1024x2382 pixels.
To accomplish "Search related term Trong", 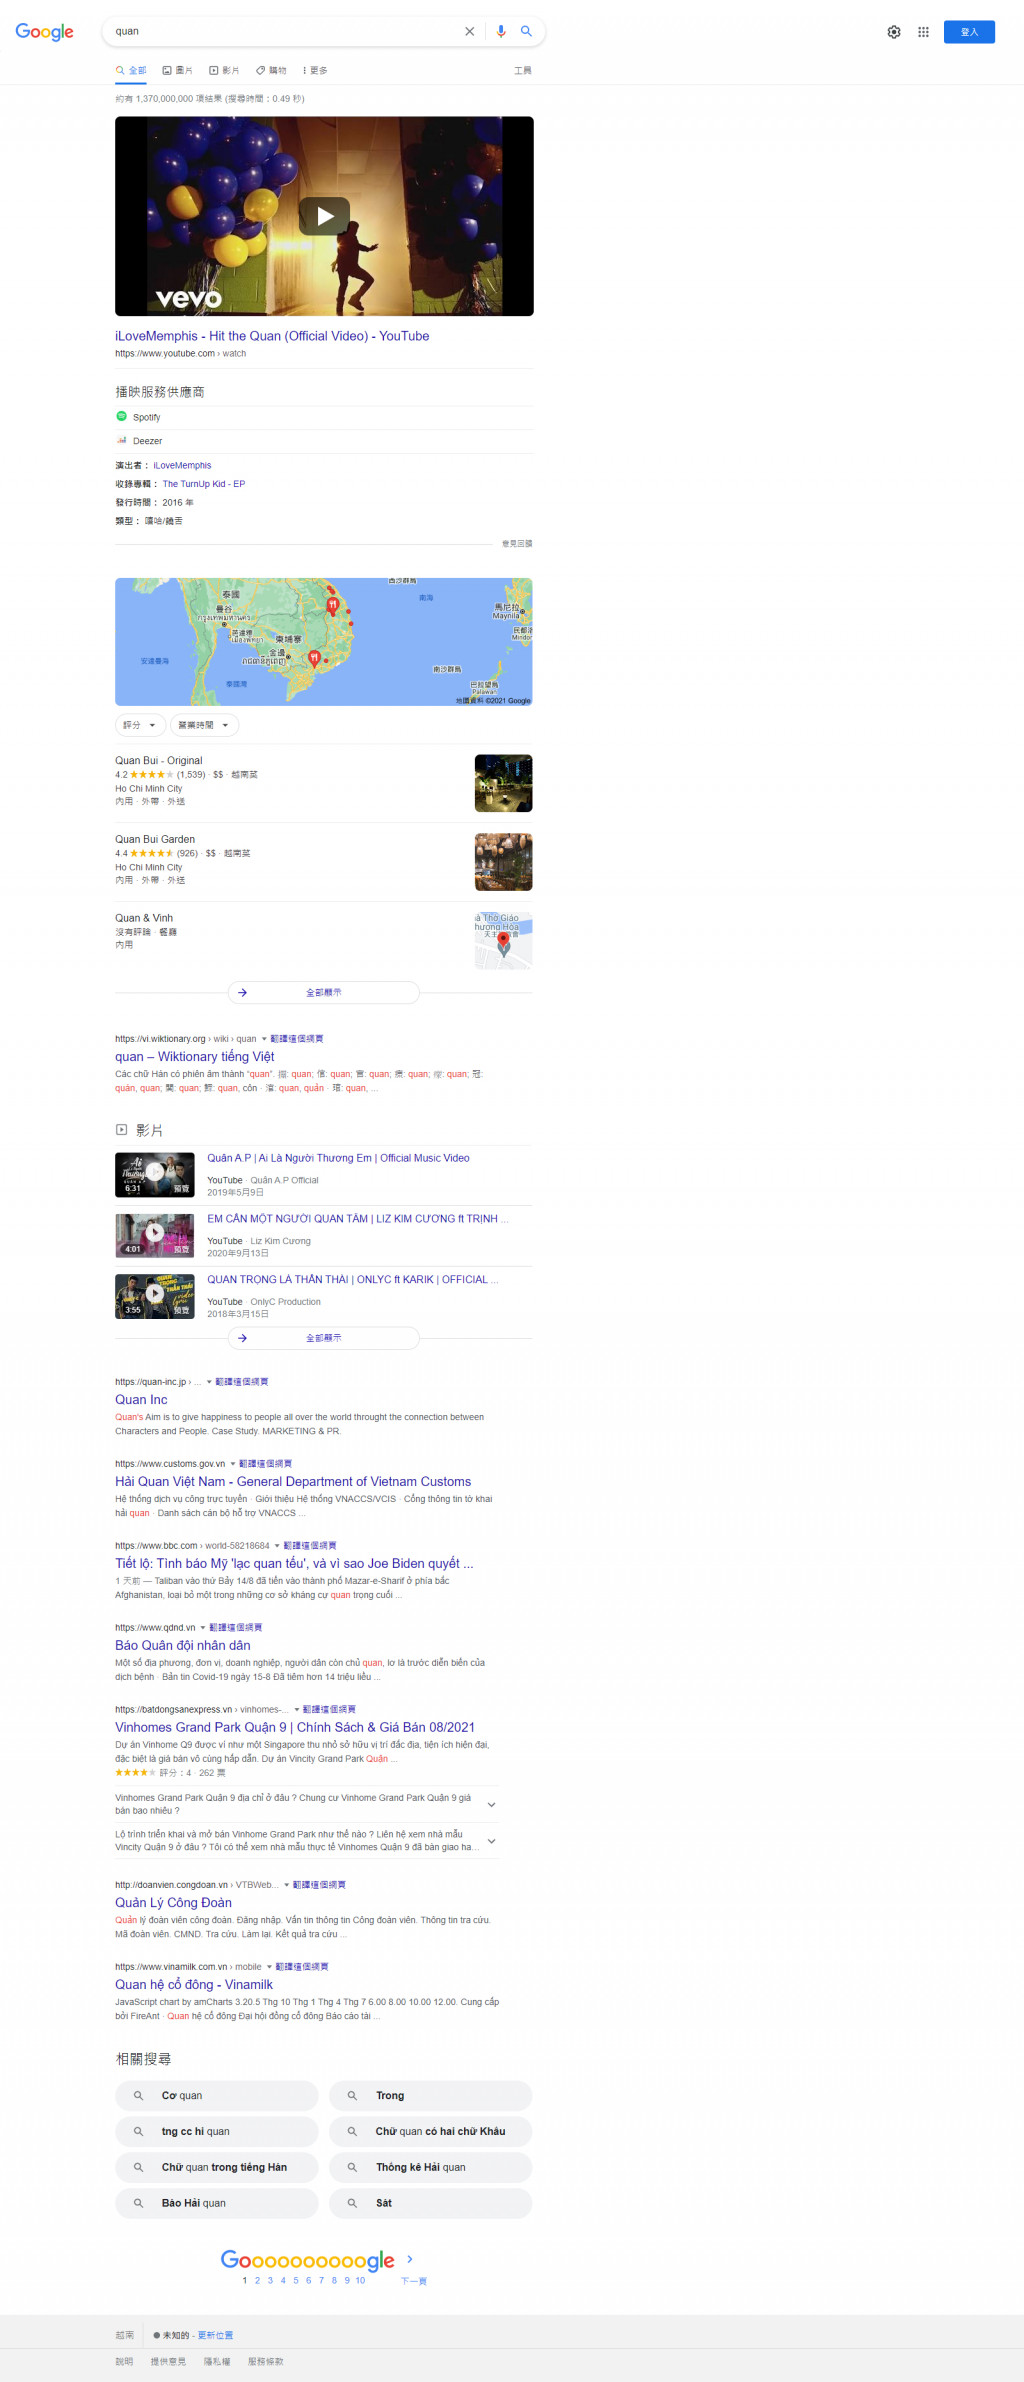I will [x=431, y=2096].
